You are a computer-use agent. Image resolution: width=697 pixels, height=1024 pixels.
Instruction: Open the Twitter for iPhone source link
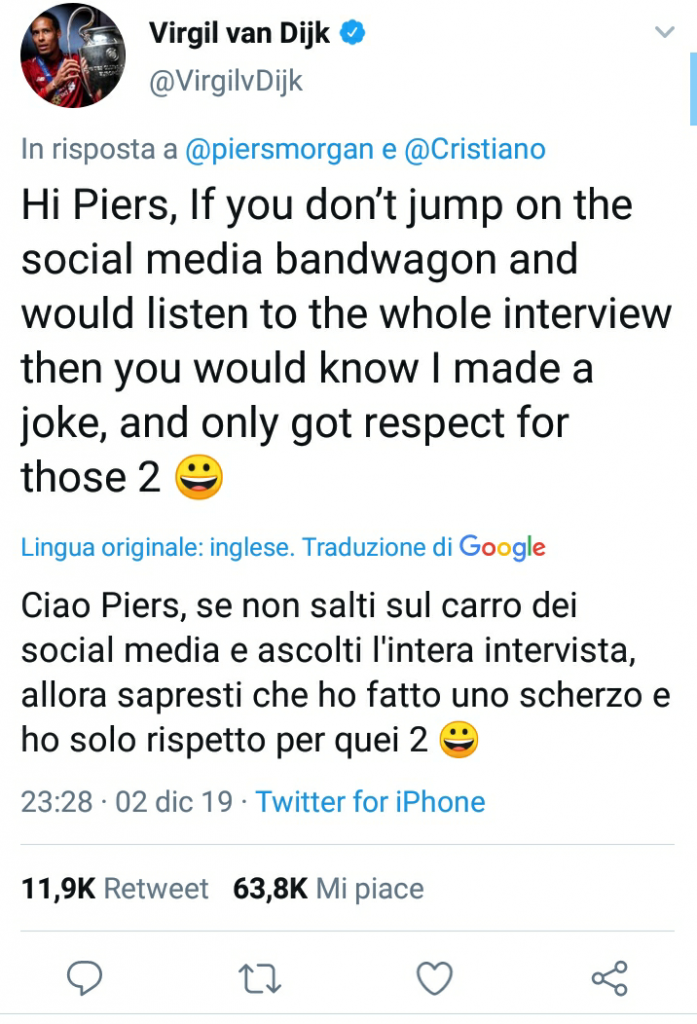370,802
